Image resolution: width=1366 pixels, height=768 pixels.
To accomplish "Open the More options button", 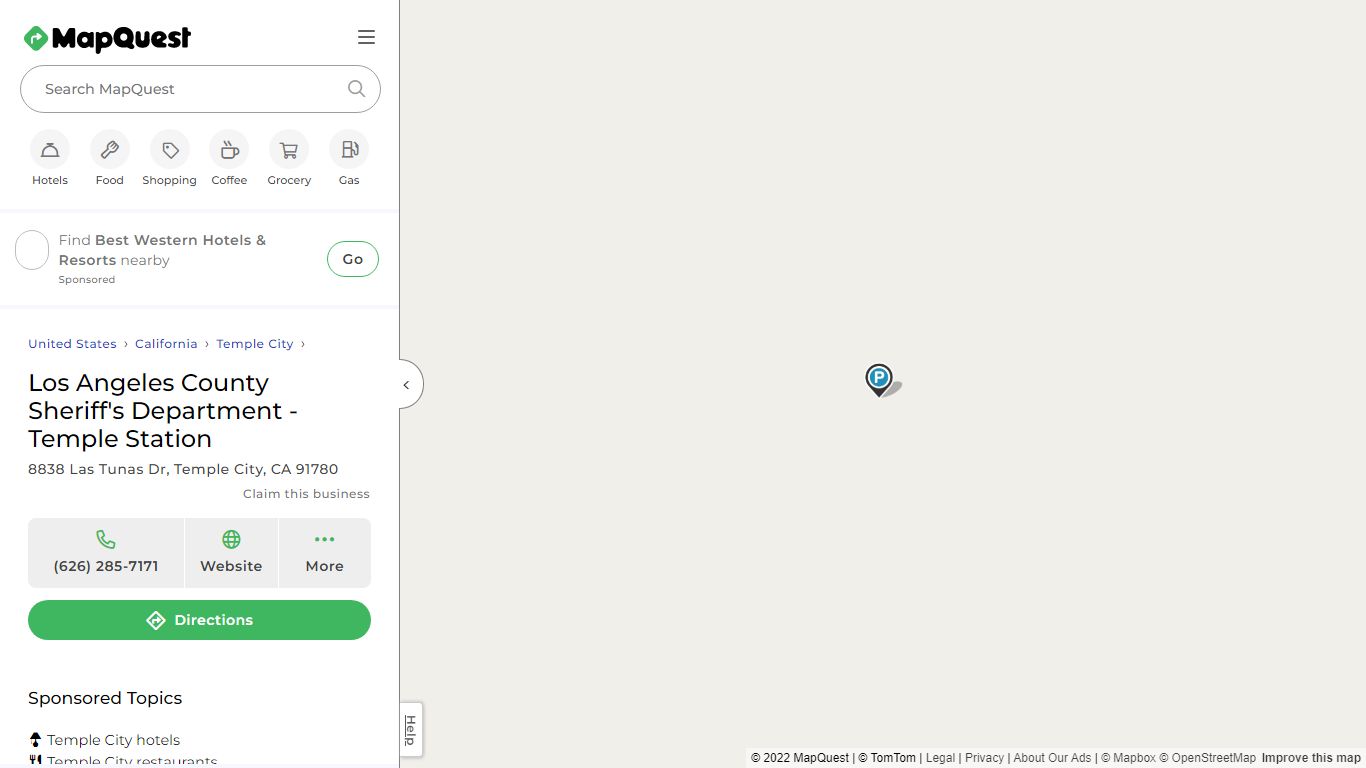I will tap(325, 553).
